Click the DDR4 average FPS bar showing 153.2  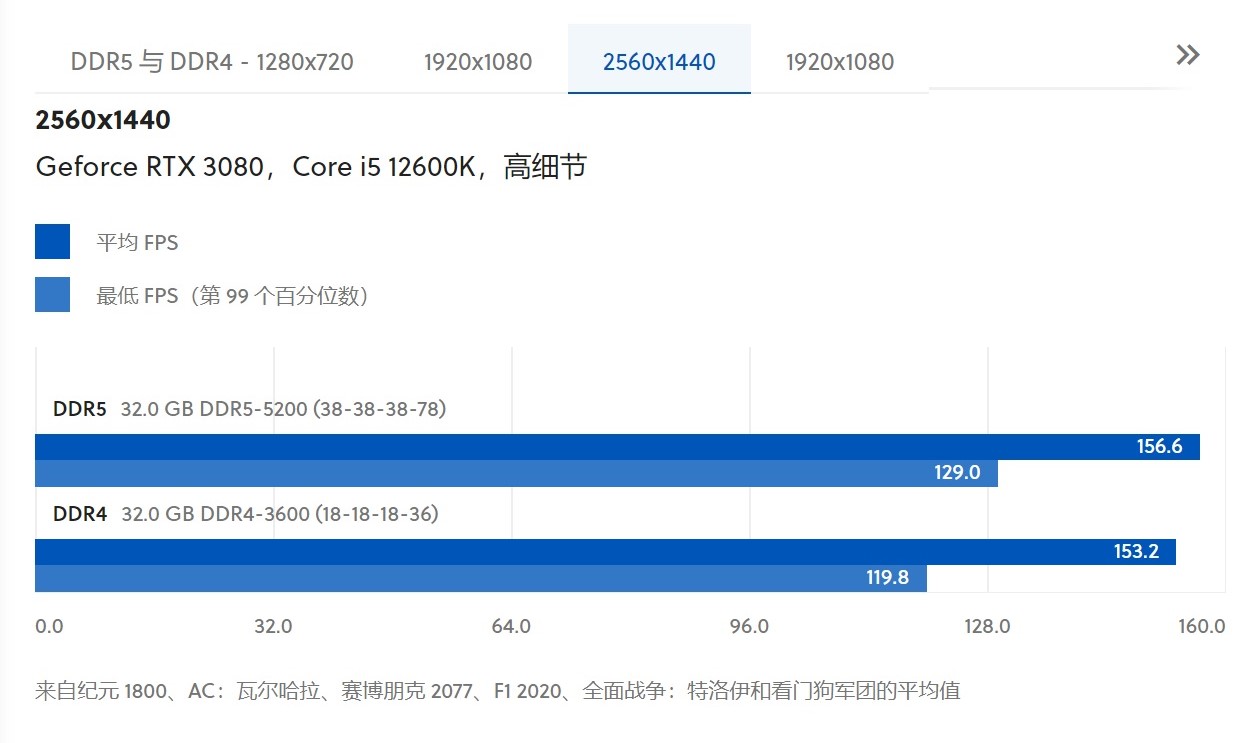point(600,551)
